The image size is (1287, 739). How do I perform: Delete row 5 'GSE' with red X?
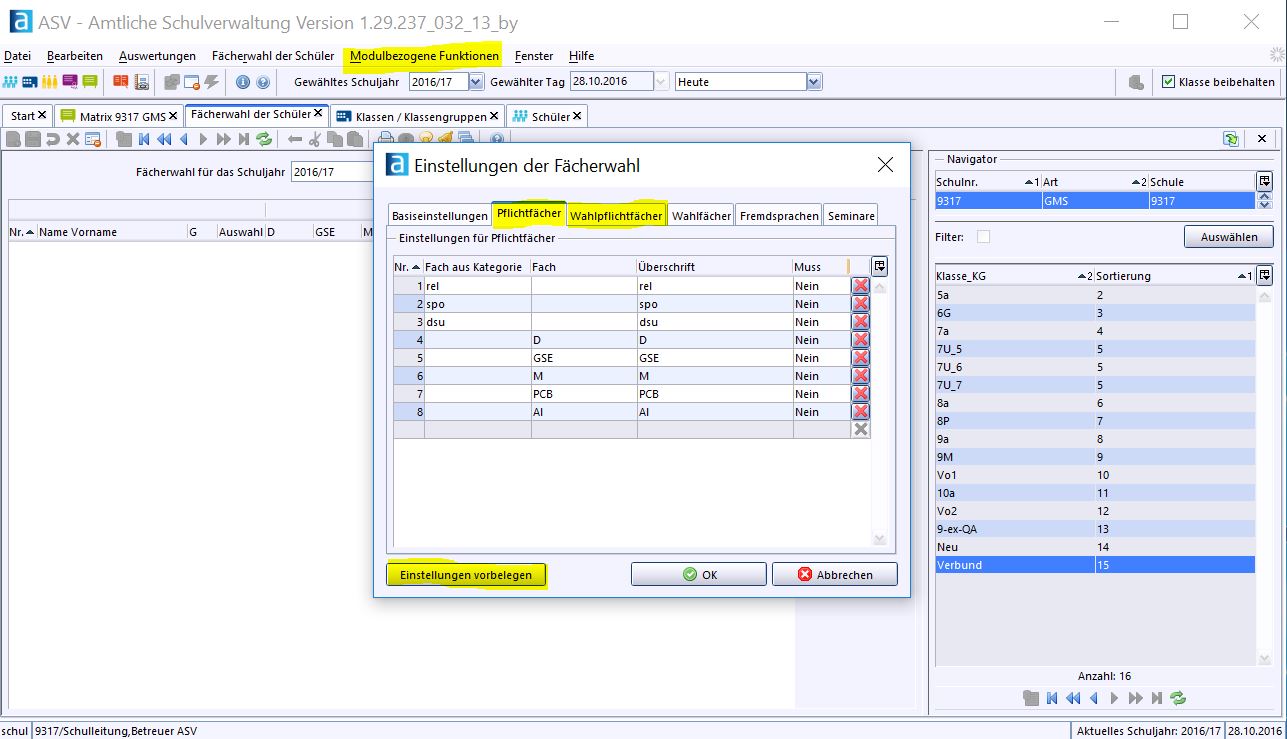[x=860, y=358]
